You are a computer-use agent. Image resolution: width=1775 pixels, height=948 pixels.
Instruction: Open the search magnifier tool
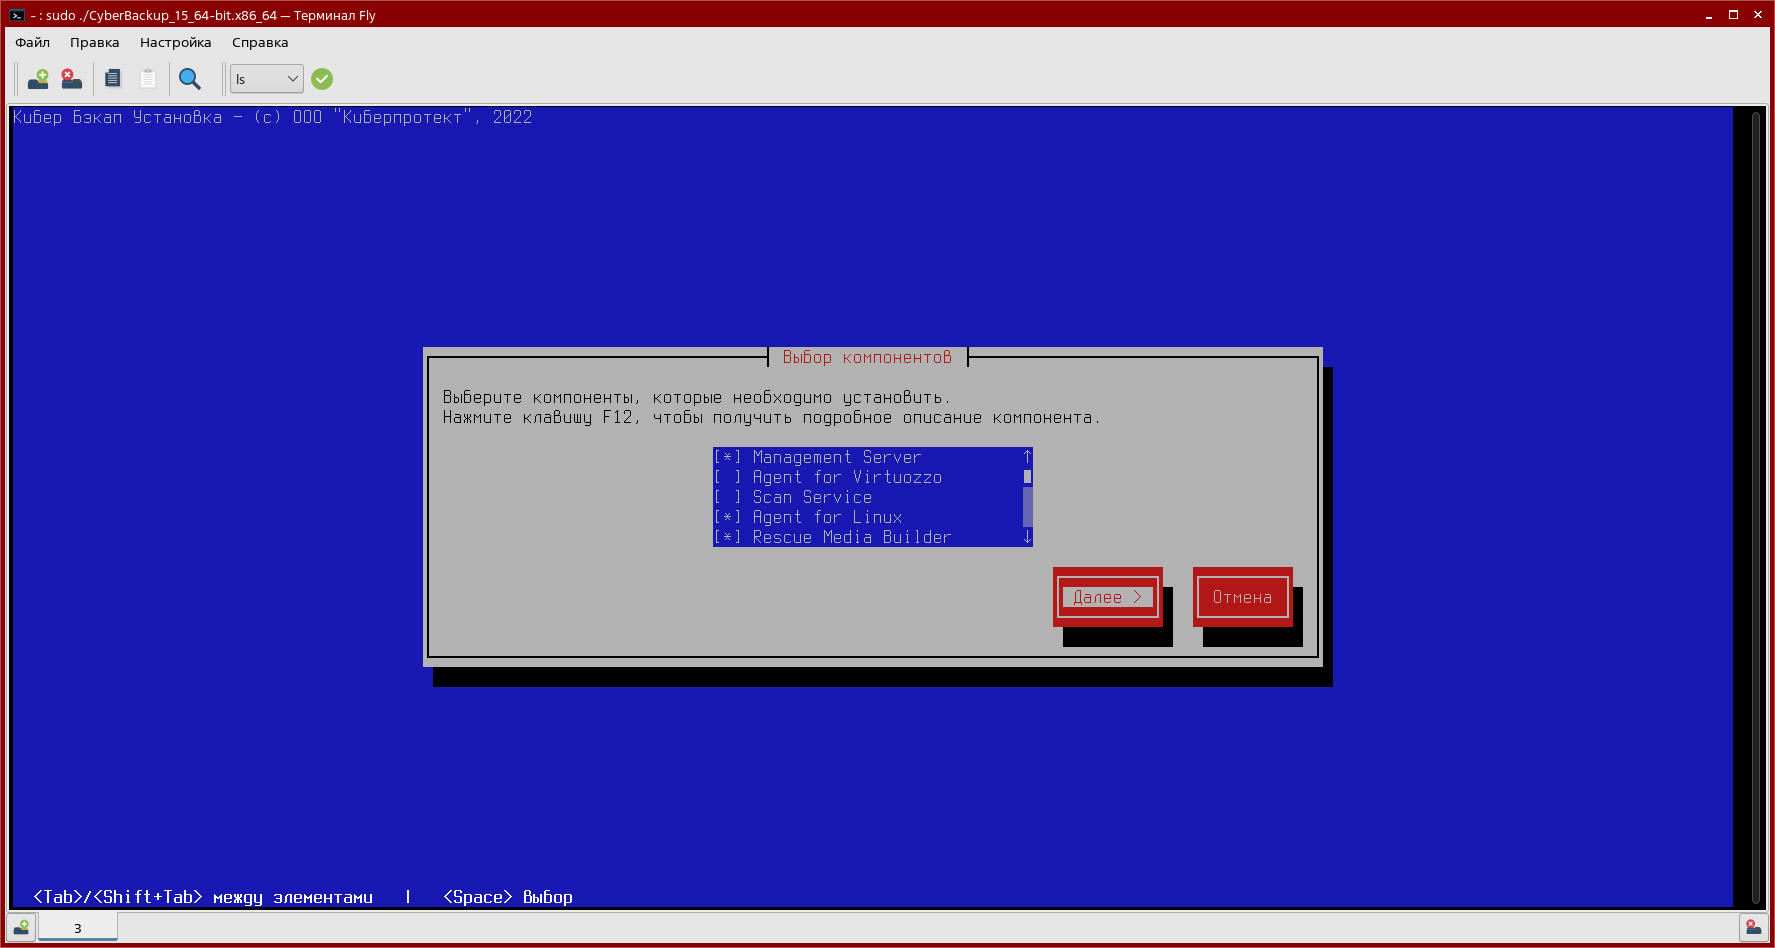click(x=189, y=79)
